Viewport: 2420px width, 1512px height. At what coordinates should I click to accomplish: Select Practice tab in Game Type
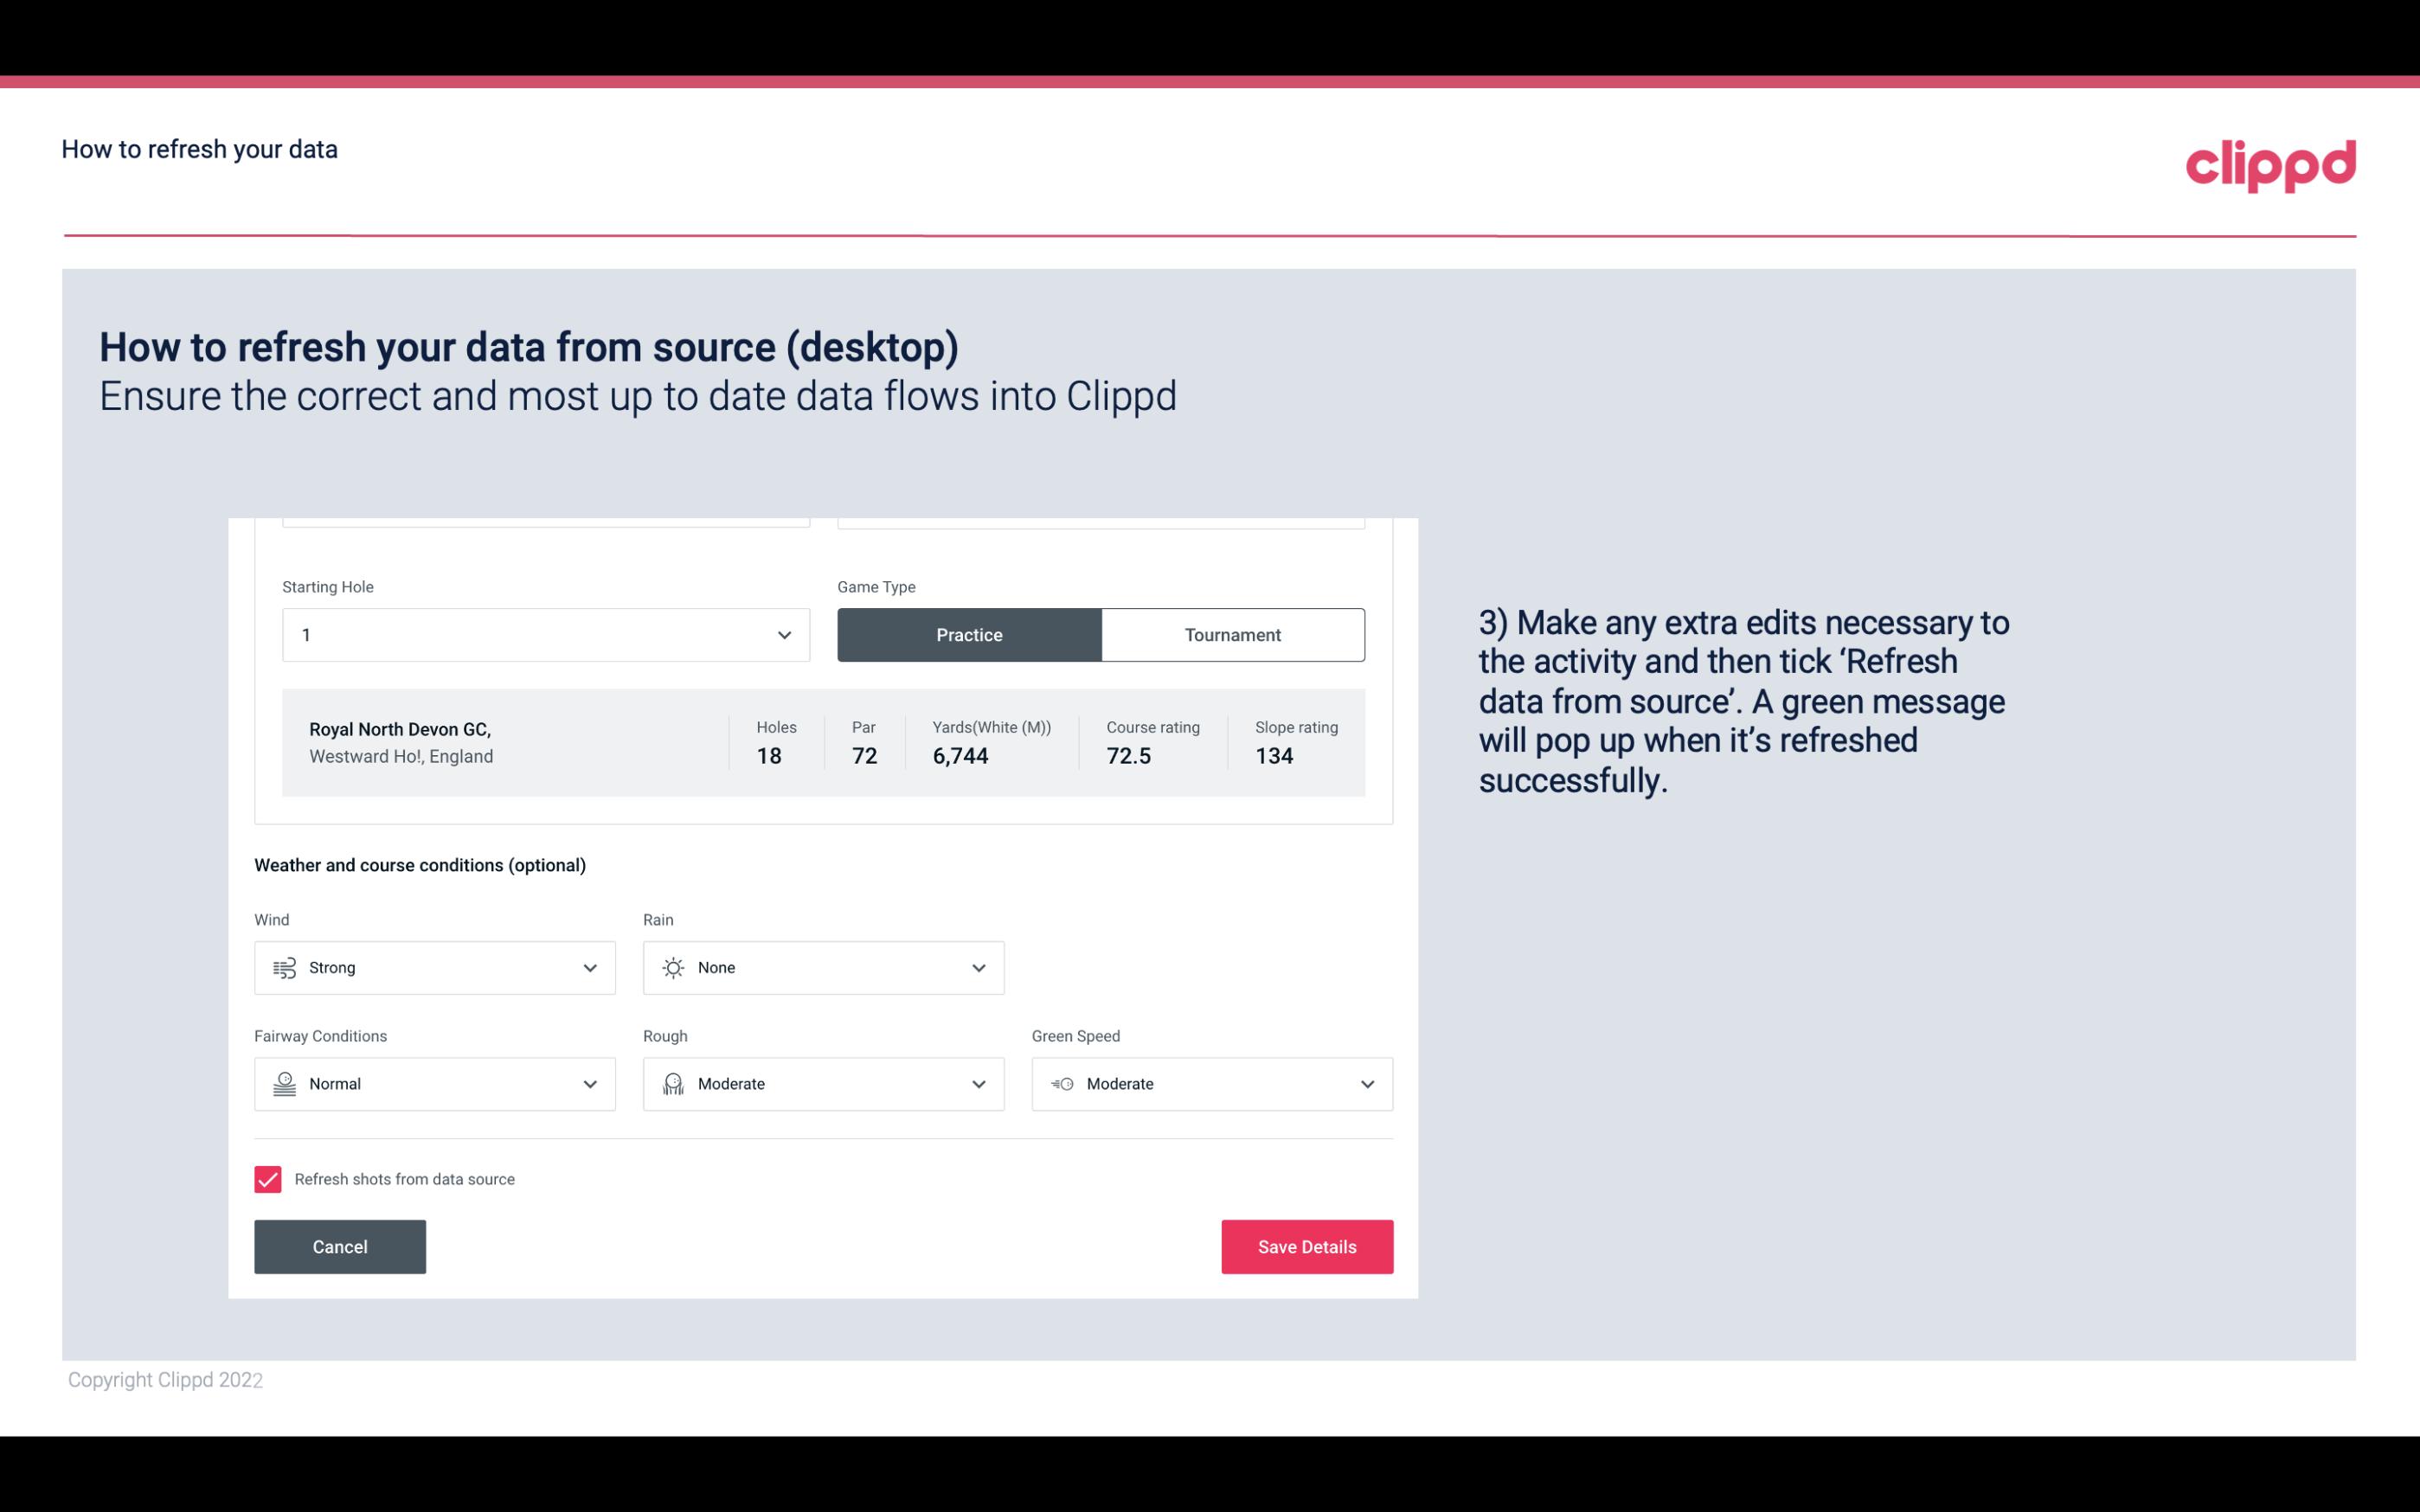pos(969,634)
